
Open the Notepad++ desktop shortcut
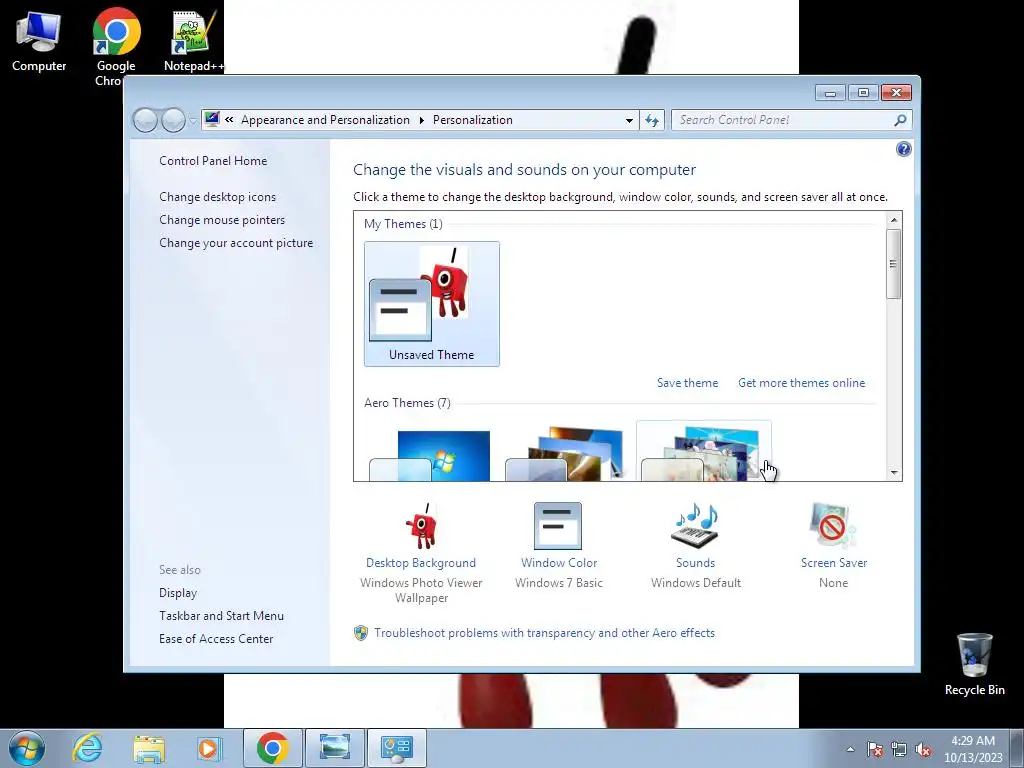click(x=193, y=42)
